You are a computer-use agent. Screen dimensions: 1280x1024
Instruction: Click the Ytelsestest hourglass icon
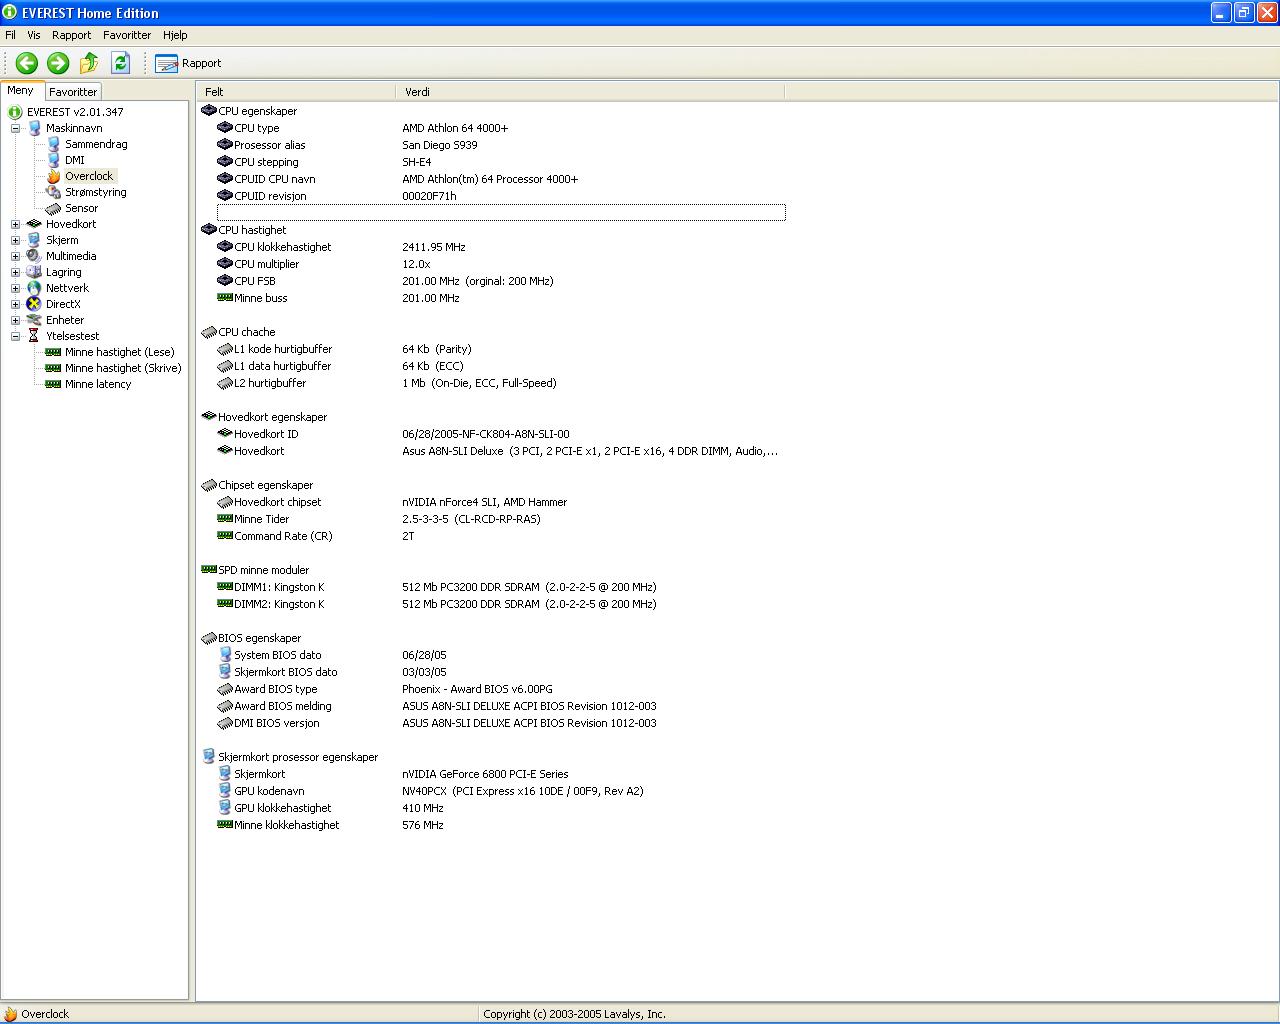tap(34, 336)
